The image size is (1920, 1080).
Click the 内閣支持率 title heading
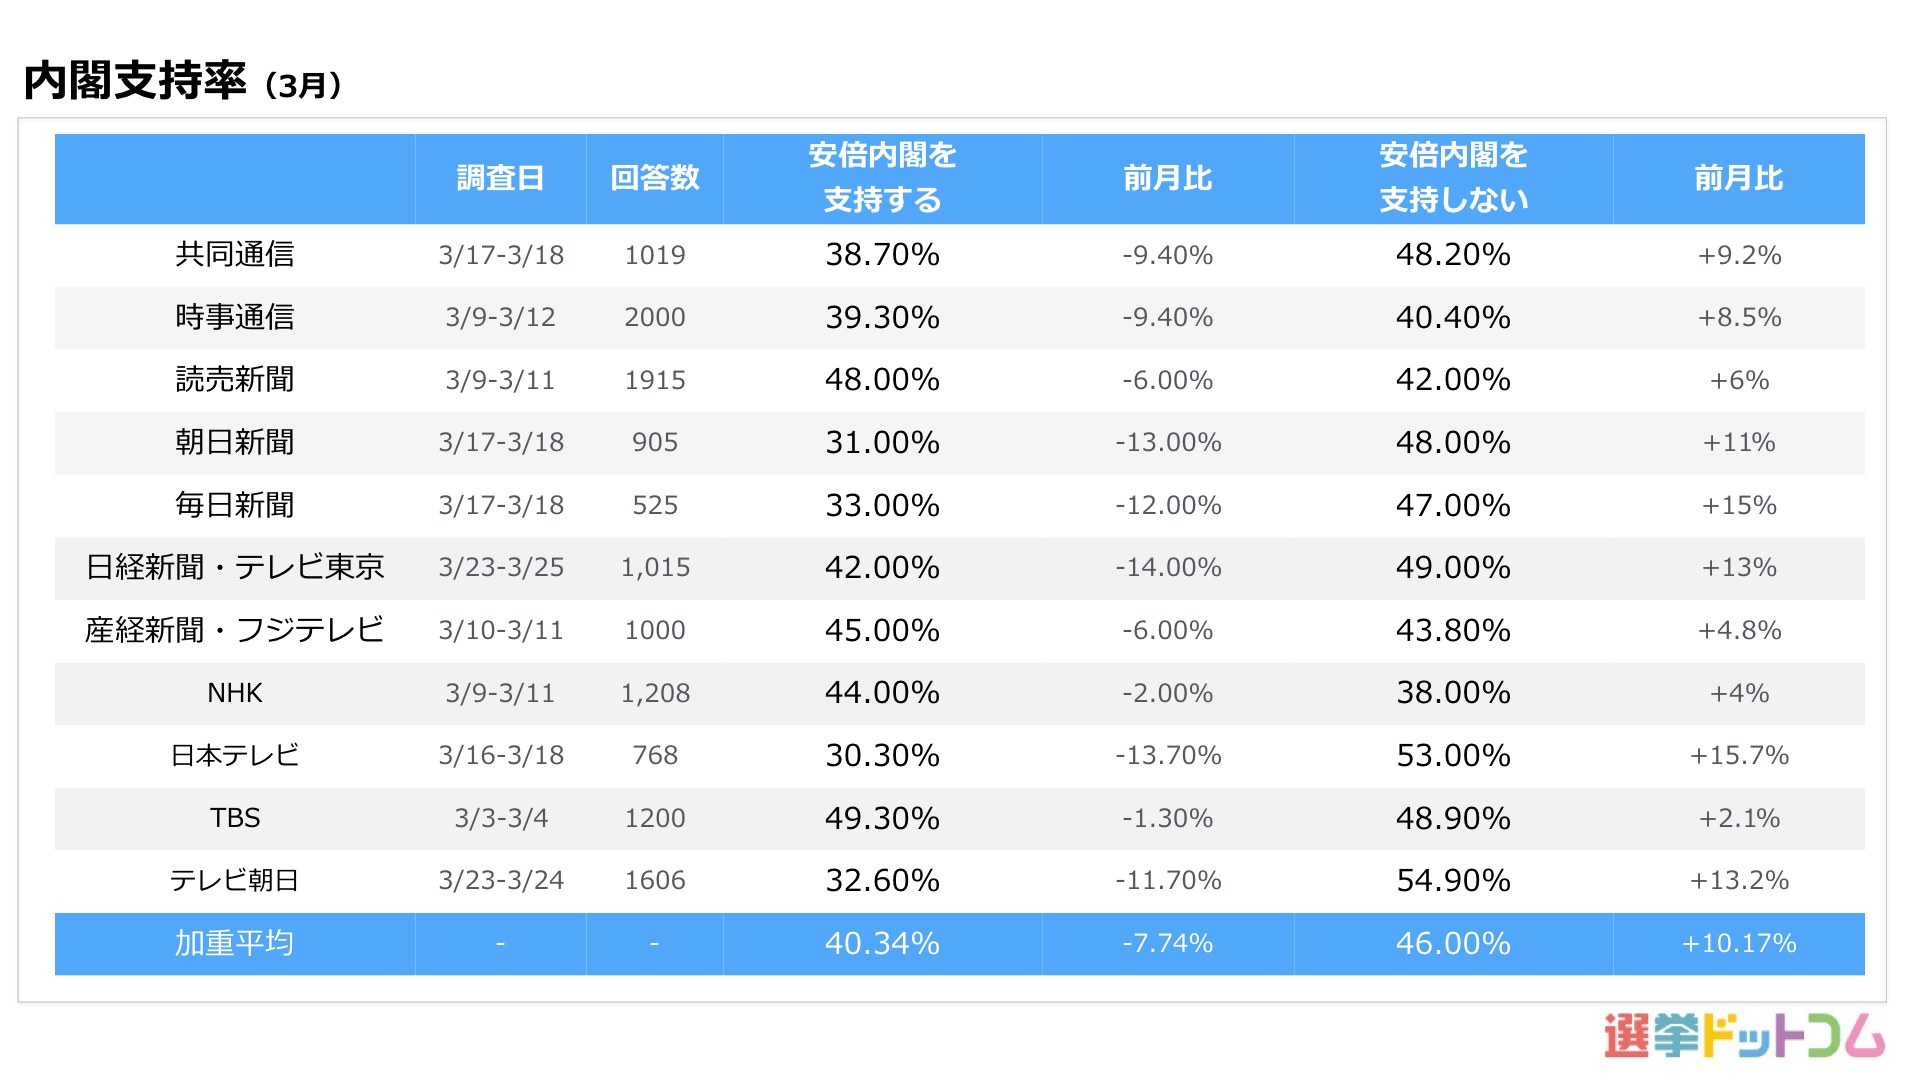coord(135,81)
